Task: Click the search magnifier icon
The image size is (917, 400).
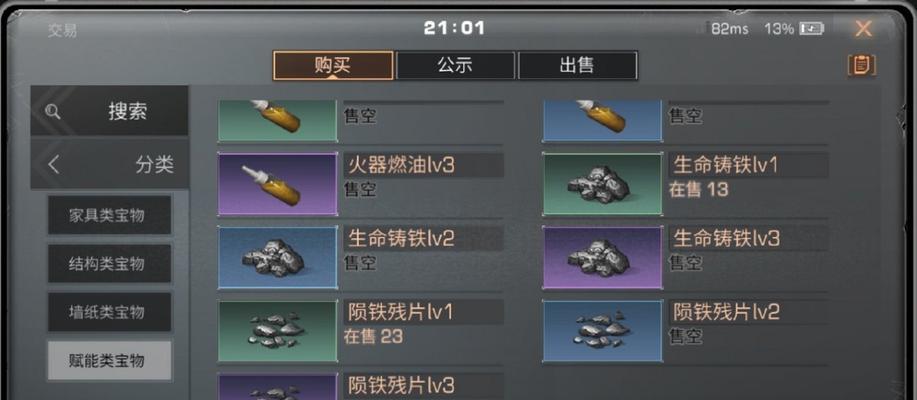Action: point(53,111)
